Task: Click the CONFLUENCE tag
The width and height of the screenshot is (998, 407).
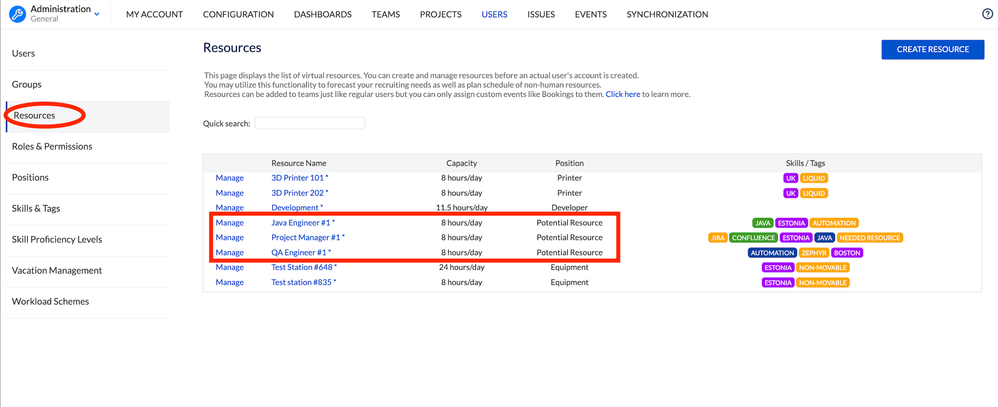Action: point(754,238)
